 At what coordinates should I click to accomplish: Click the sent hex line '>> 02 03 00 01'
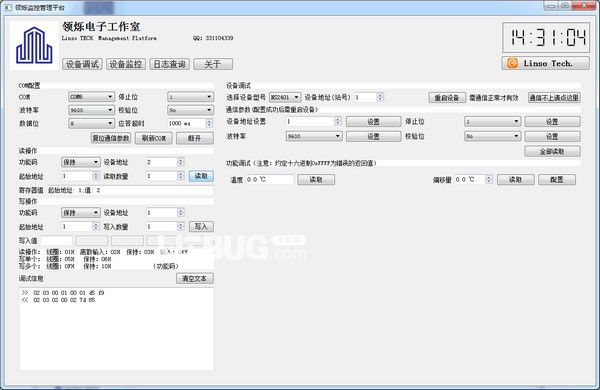point(63,293)
